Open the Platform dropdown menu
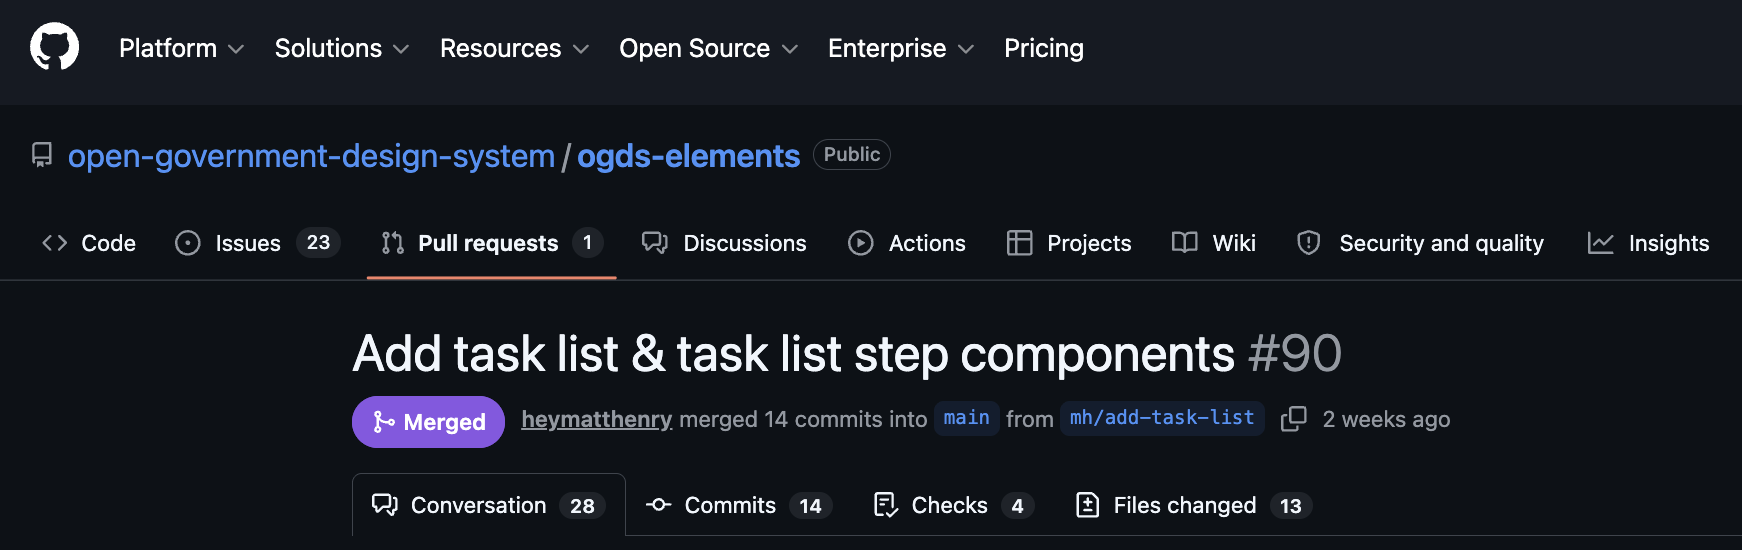The height and width of the screenshot is (550, 1742). coord(181,48)
